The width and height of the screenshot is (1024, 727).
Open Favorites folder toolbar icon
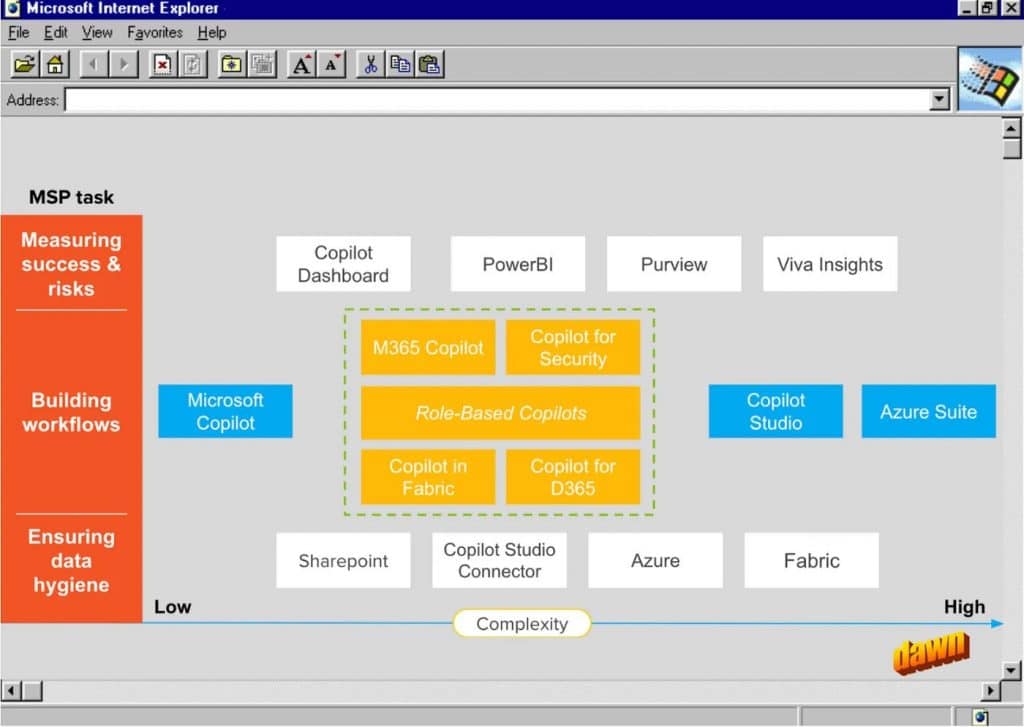[232, 65]
